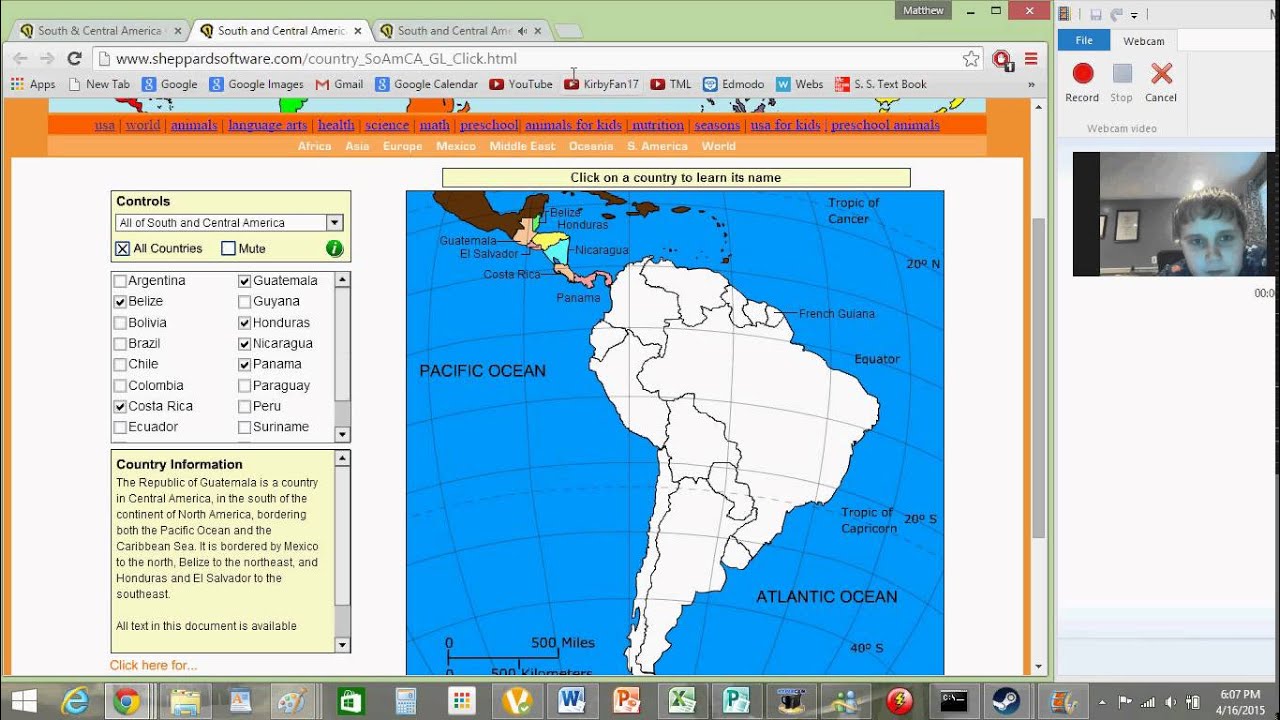The image size is (1280, 720).
Task: Click the Cancel red X icon
Action: point(1161,74)
